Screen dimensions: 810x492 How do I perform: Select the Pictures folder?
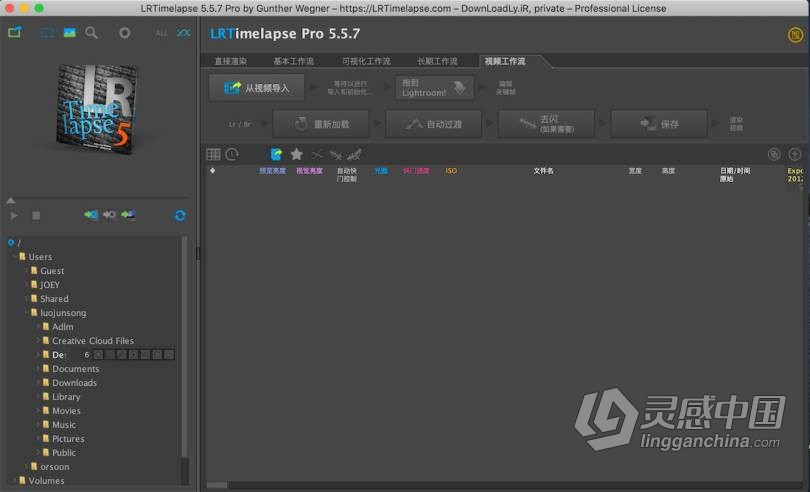[68, 438]
